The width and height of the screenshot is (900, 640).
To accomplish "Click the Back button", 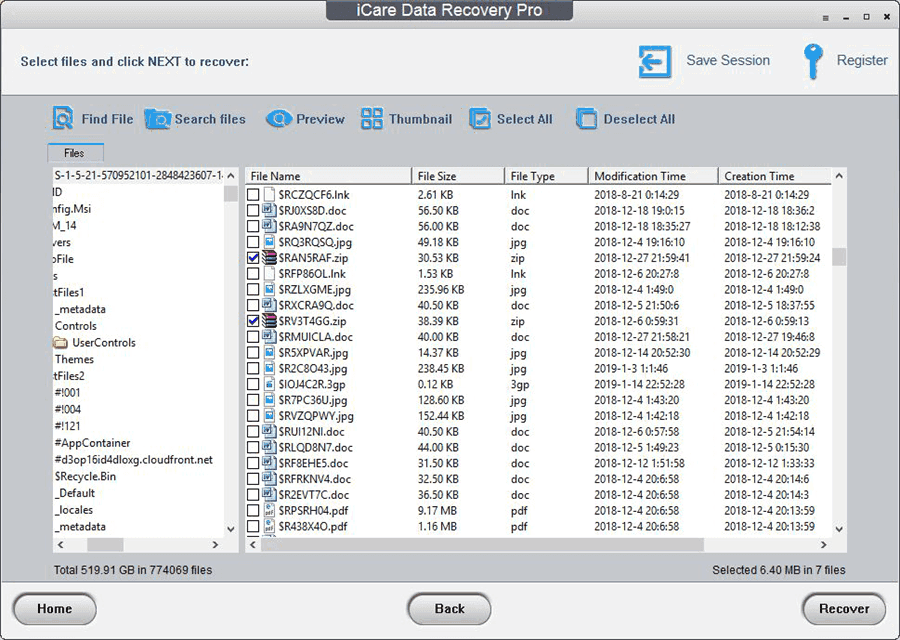I will pyautogui.click(x=449, y=608).
